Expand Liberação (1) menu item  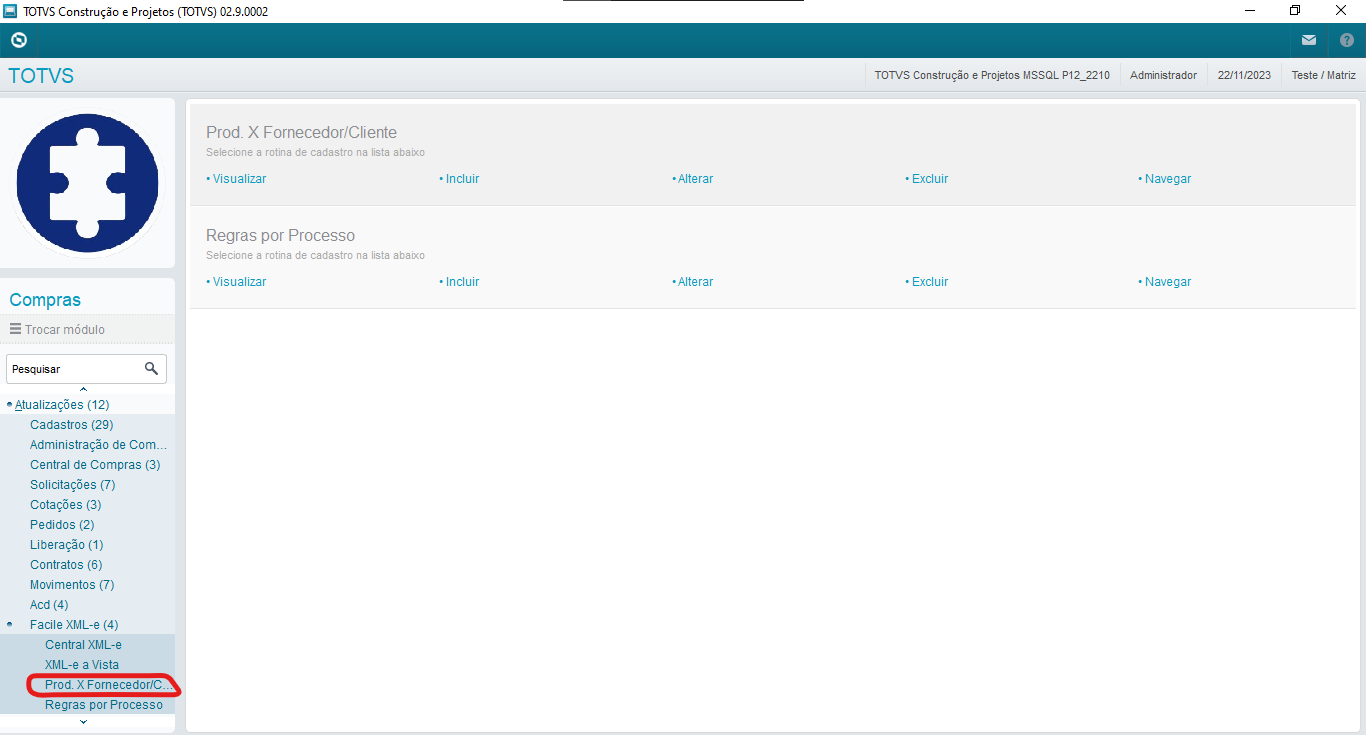point(66,545)
